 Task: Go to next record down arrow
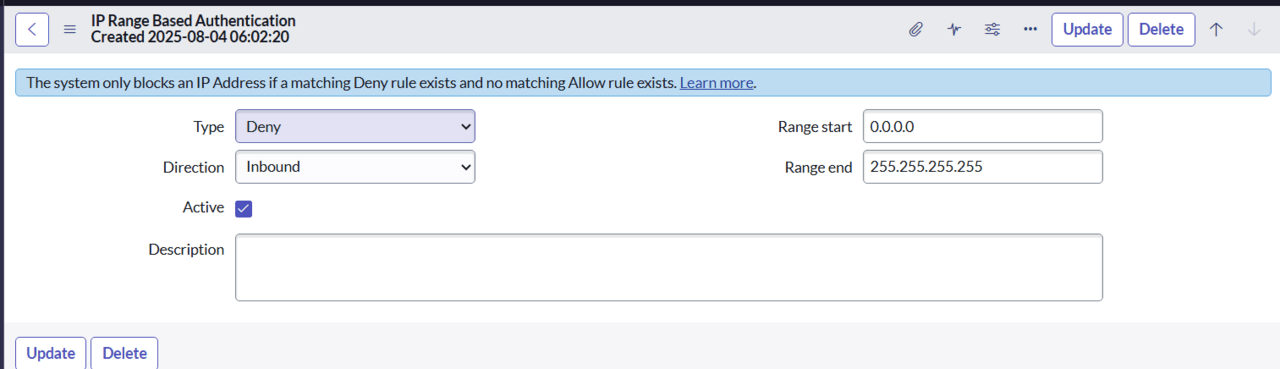pos(1254,29)
